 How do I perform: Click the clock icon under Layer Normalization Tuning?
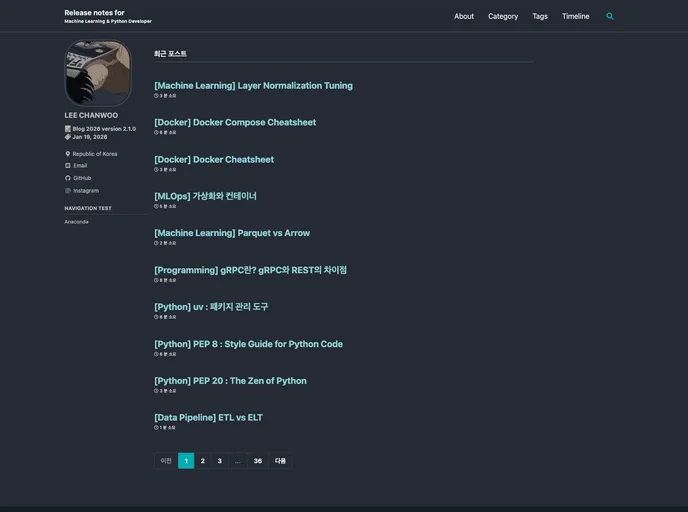156,96
